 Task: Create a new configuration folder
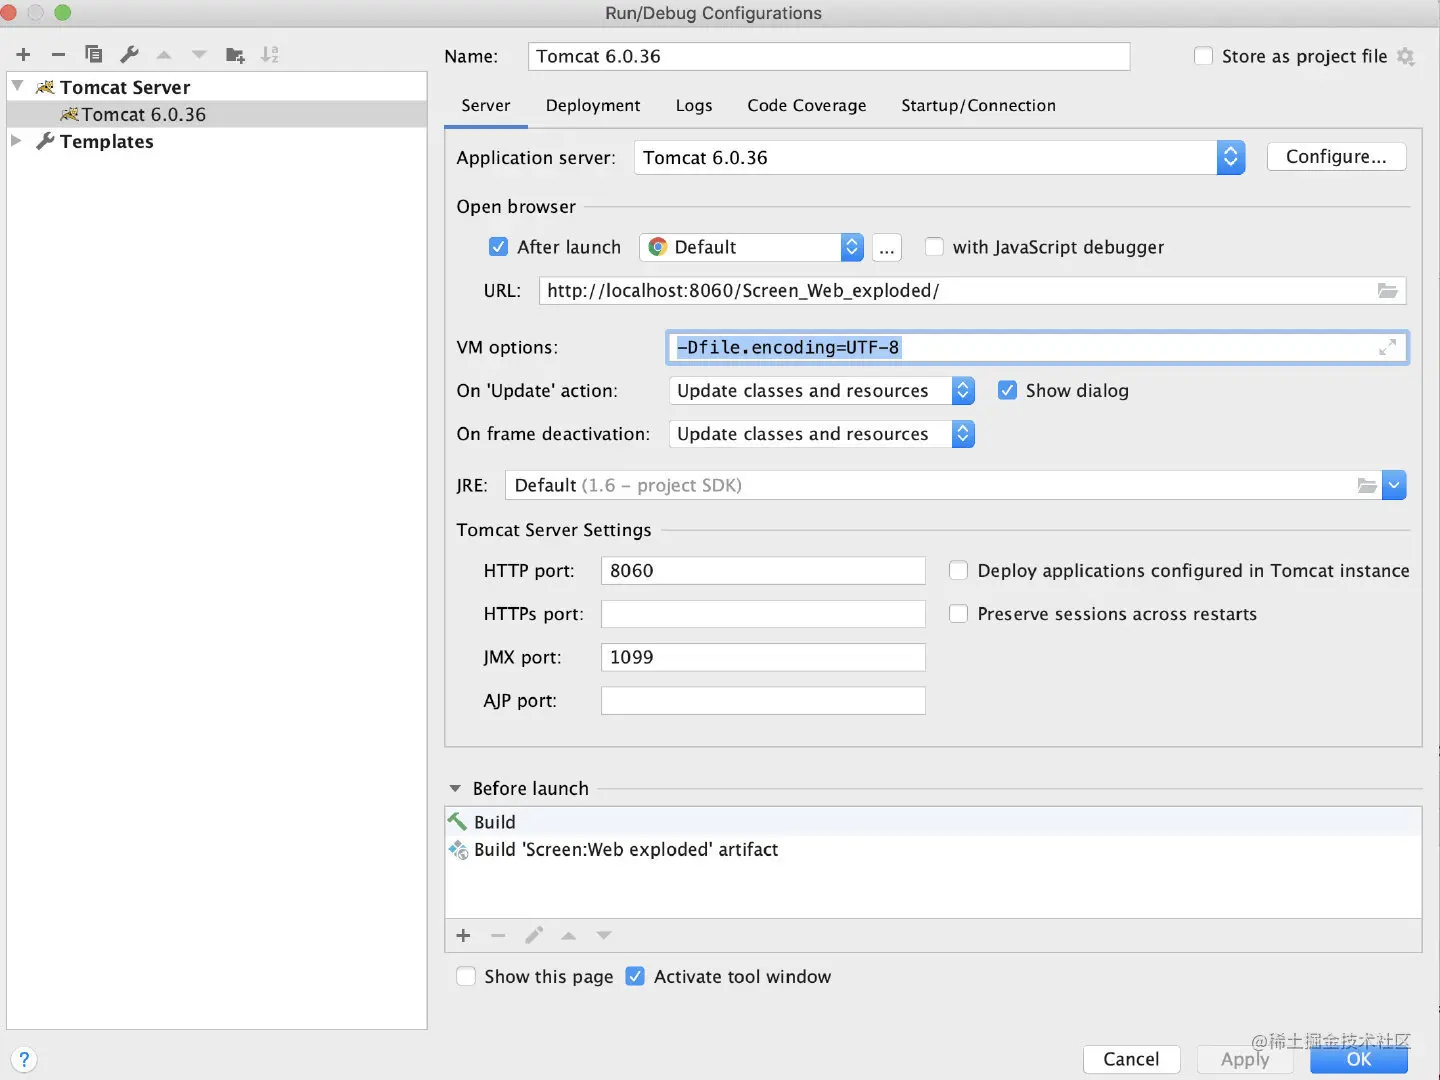click(235, 55)
